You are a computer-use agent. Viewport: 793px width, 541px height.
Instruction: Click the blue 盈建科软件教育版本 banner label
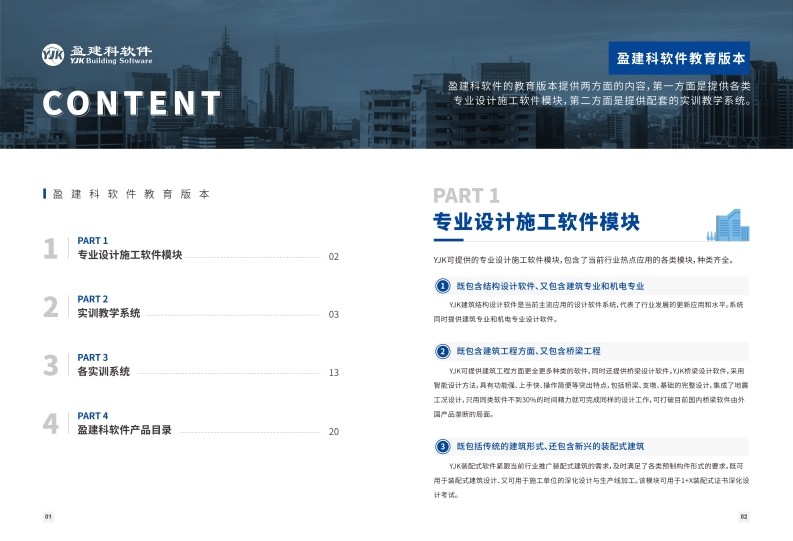680,59
